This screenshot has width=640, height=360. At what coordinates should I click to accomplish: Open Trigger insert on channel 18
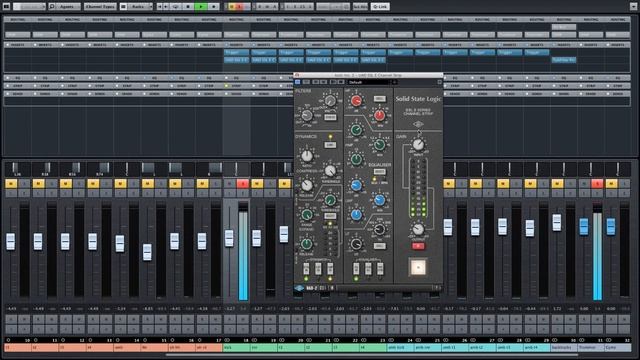tap(236, 52)
